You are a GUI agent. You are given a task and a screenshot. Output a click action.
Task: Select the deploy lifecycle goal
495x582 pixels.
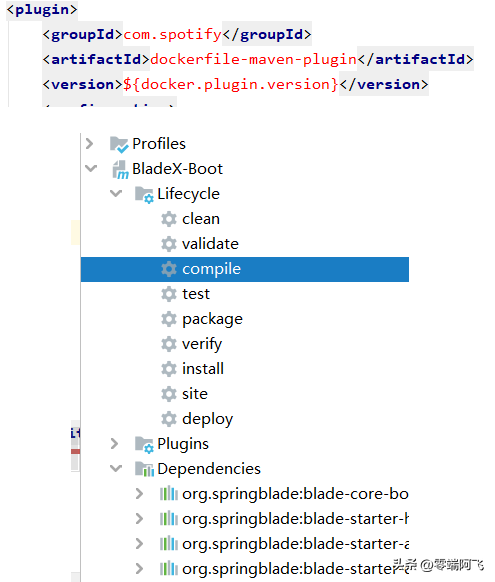[207, 419]
